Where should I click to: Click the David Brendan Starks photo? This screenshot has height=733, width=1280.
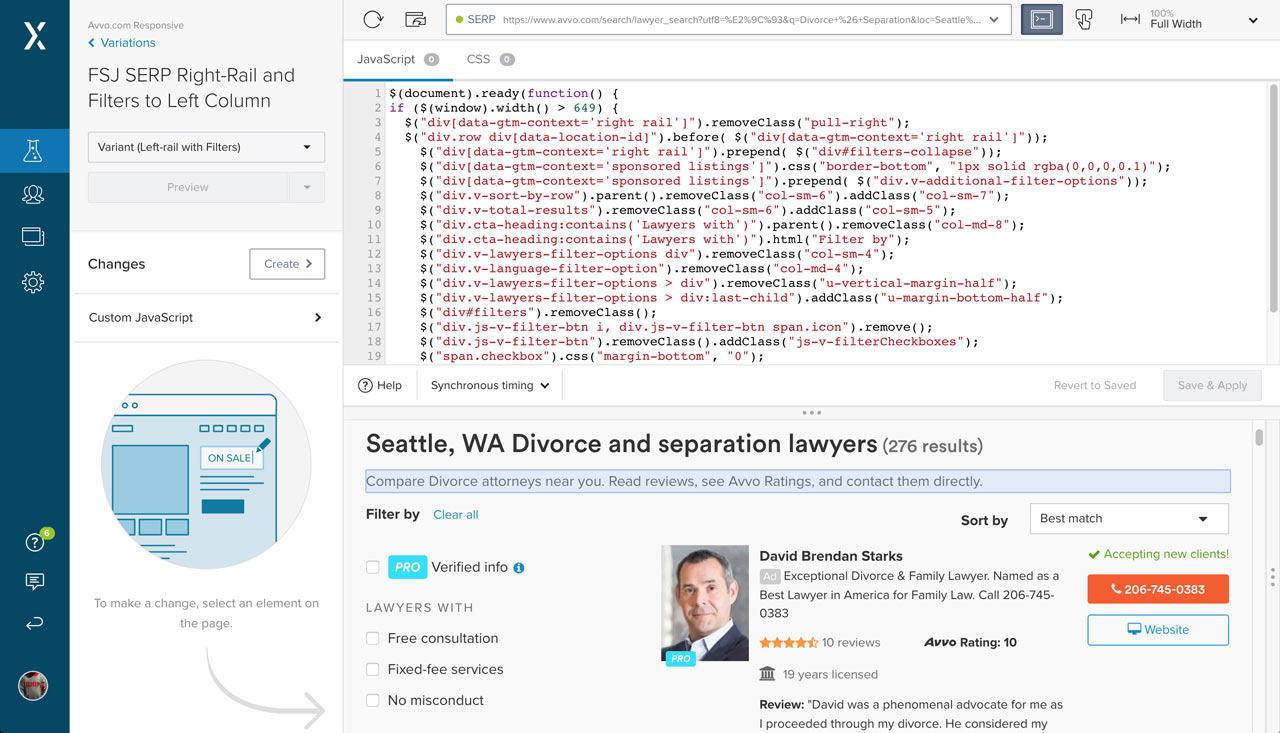point(705,603)
